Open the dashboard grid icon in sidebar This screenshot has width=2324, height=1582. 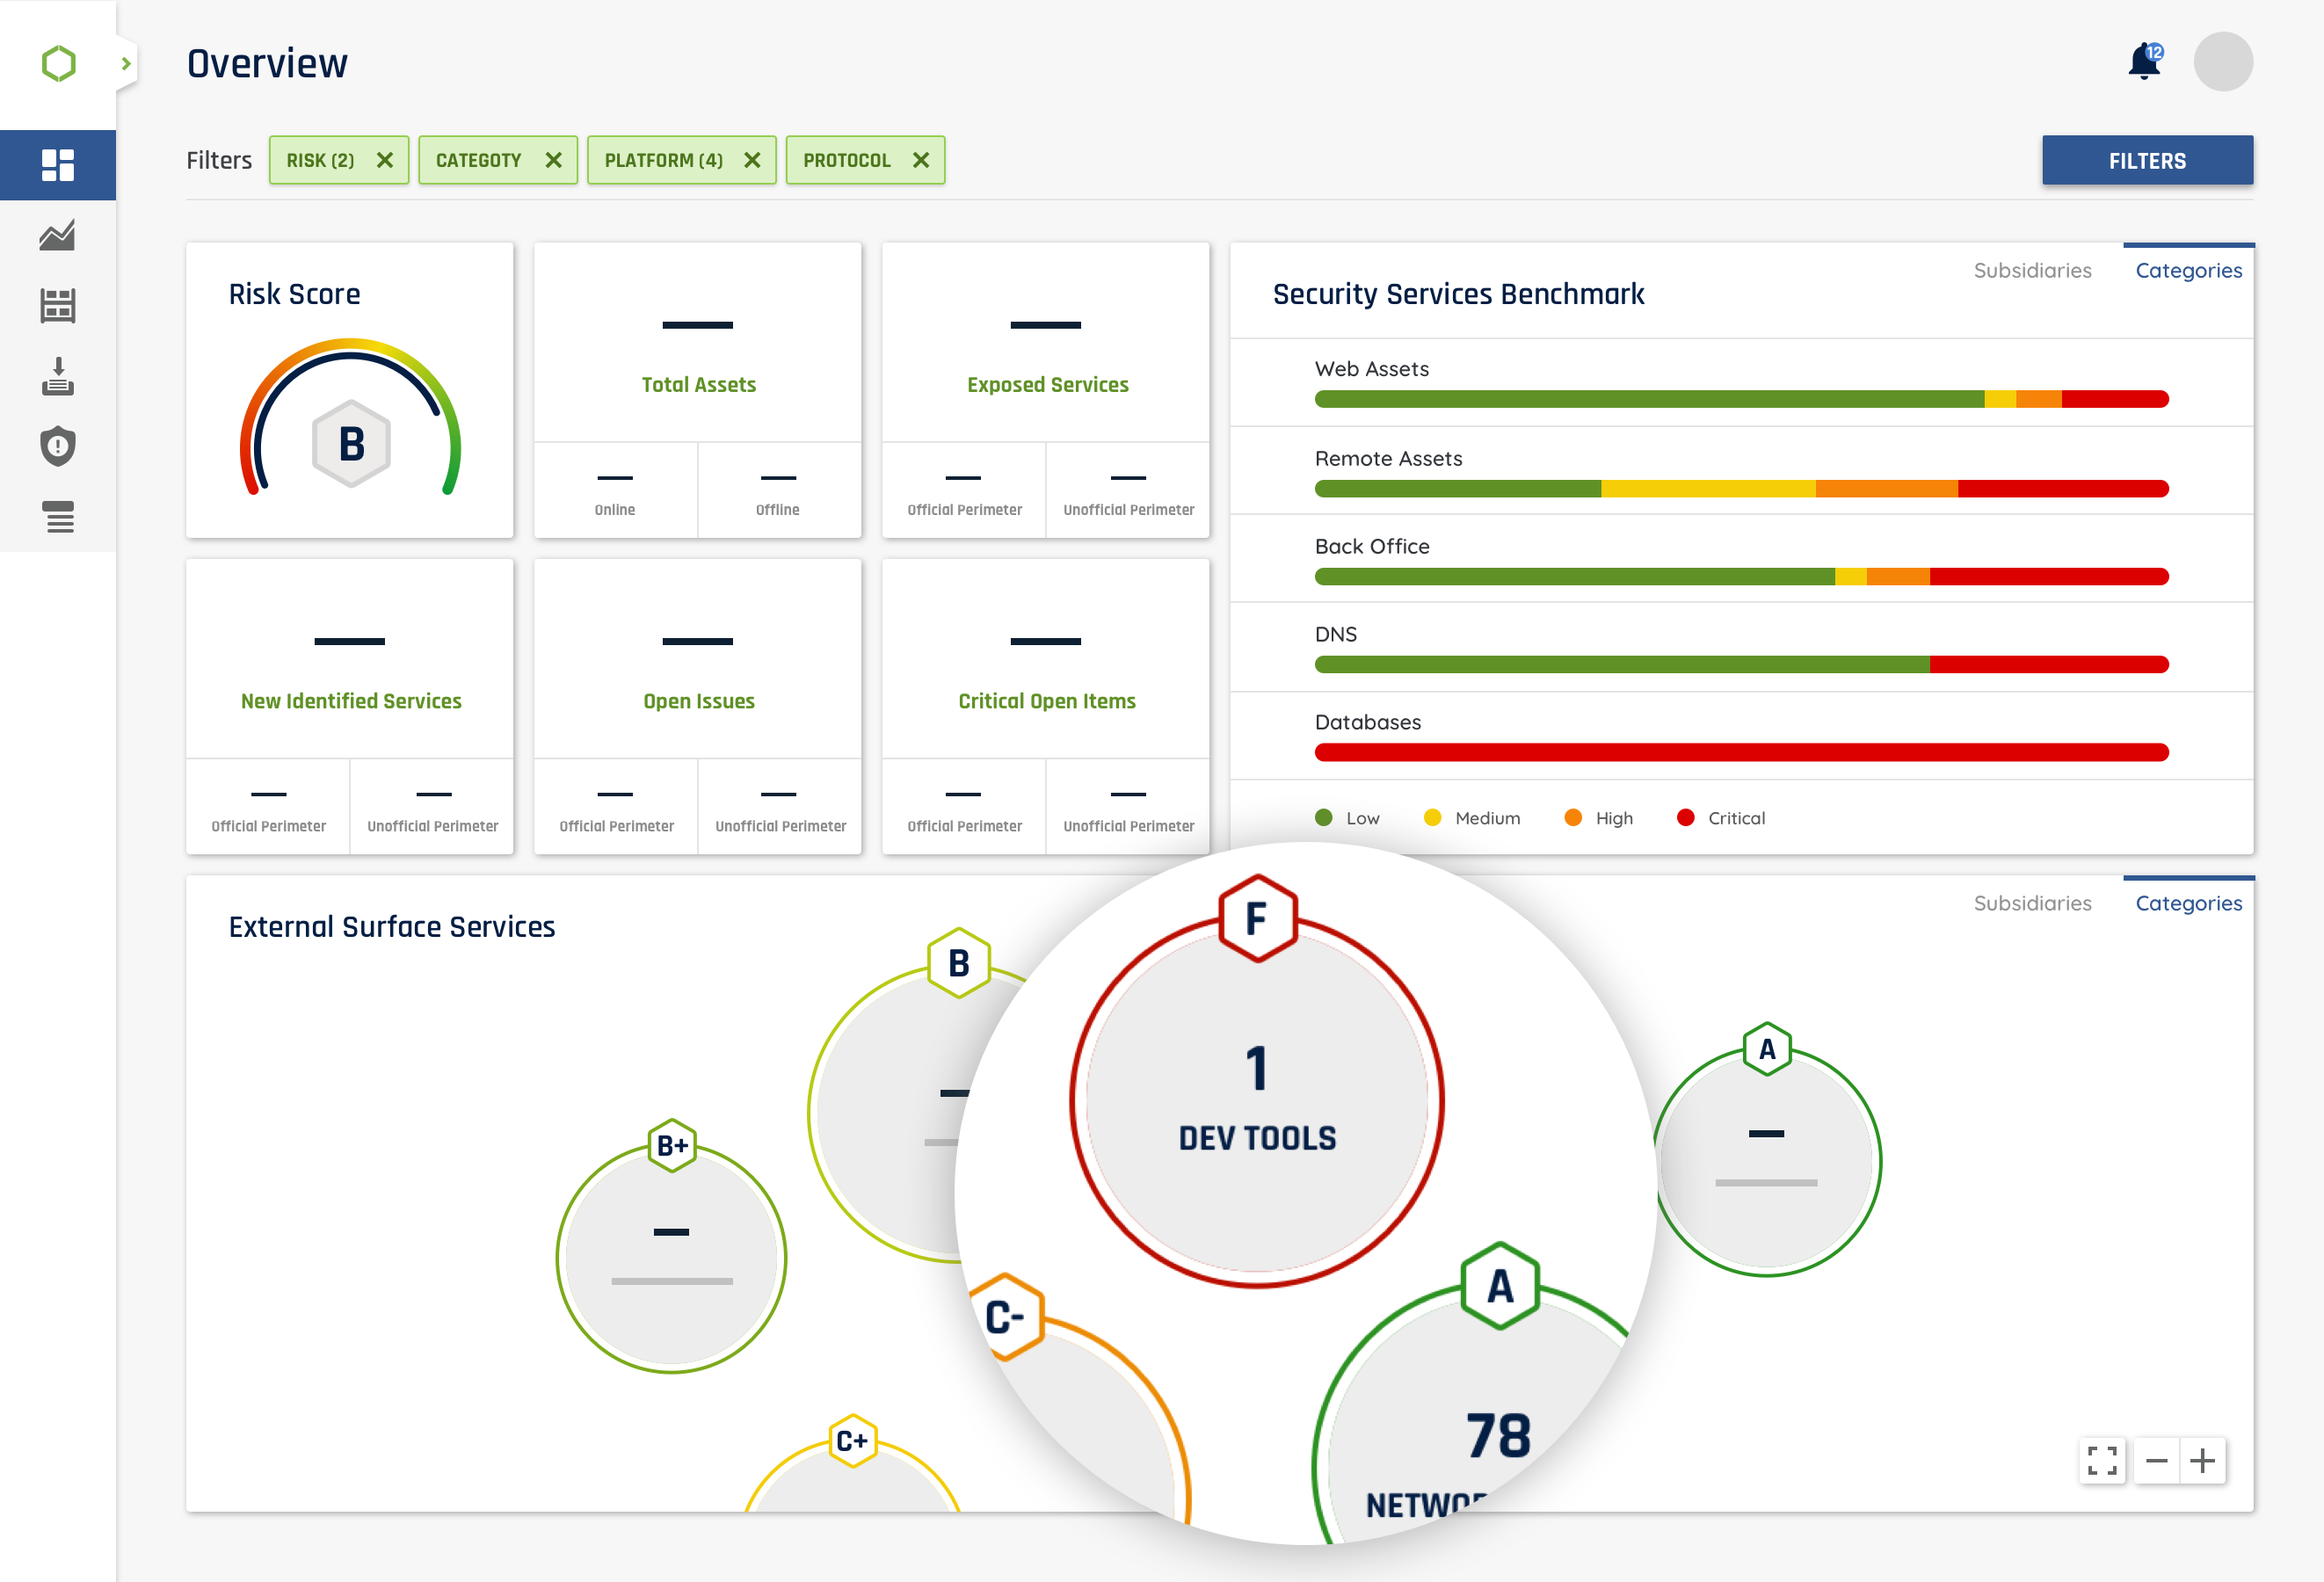pyautogui.click(x=58, y=165)
